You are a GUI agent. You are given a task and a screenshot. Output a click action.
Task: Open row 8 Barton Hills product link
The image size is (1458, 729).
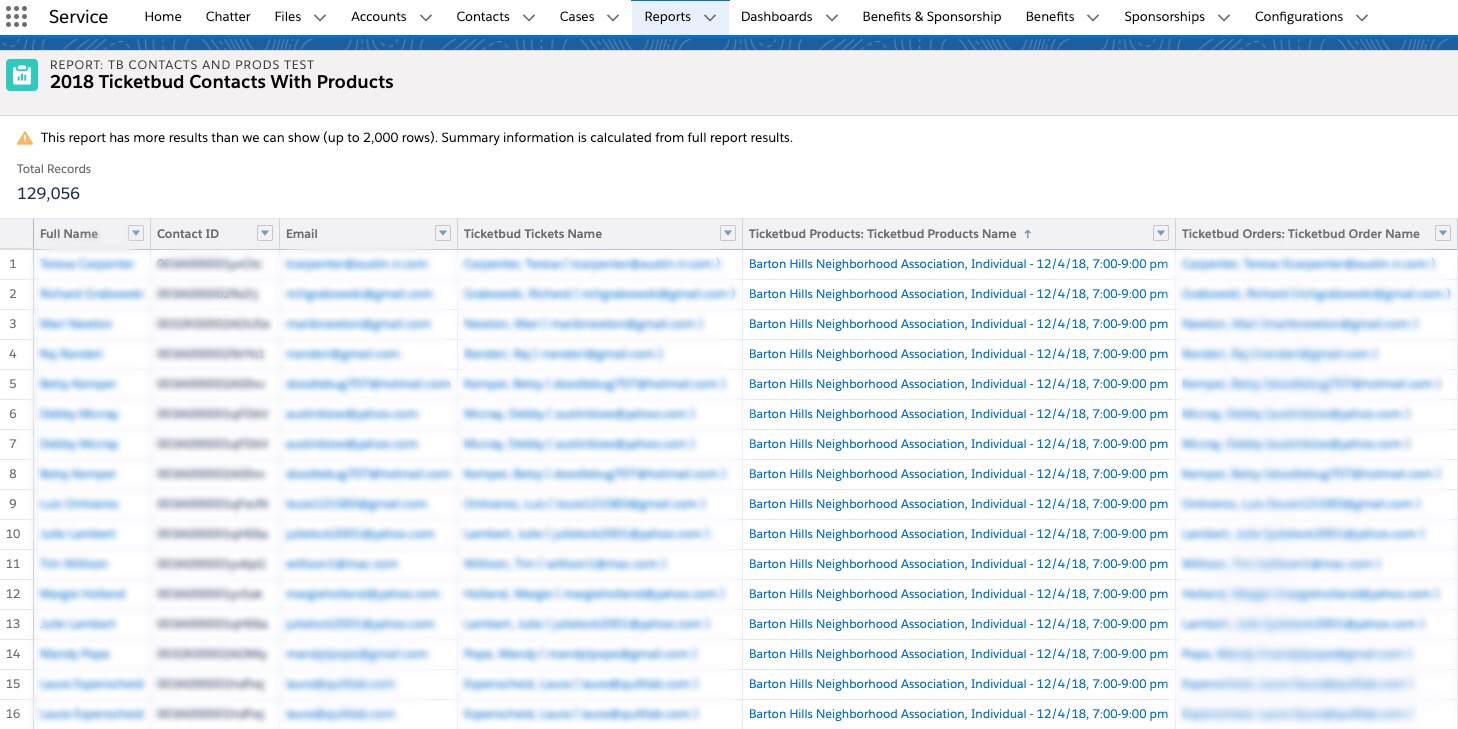point(958,474)
